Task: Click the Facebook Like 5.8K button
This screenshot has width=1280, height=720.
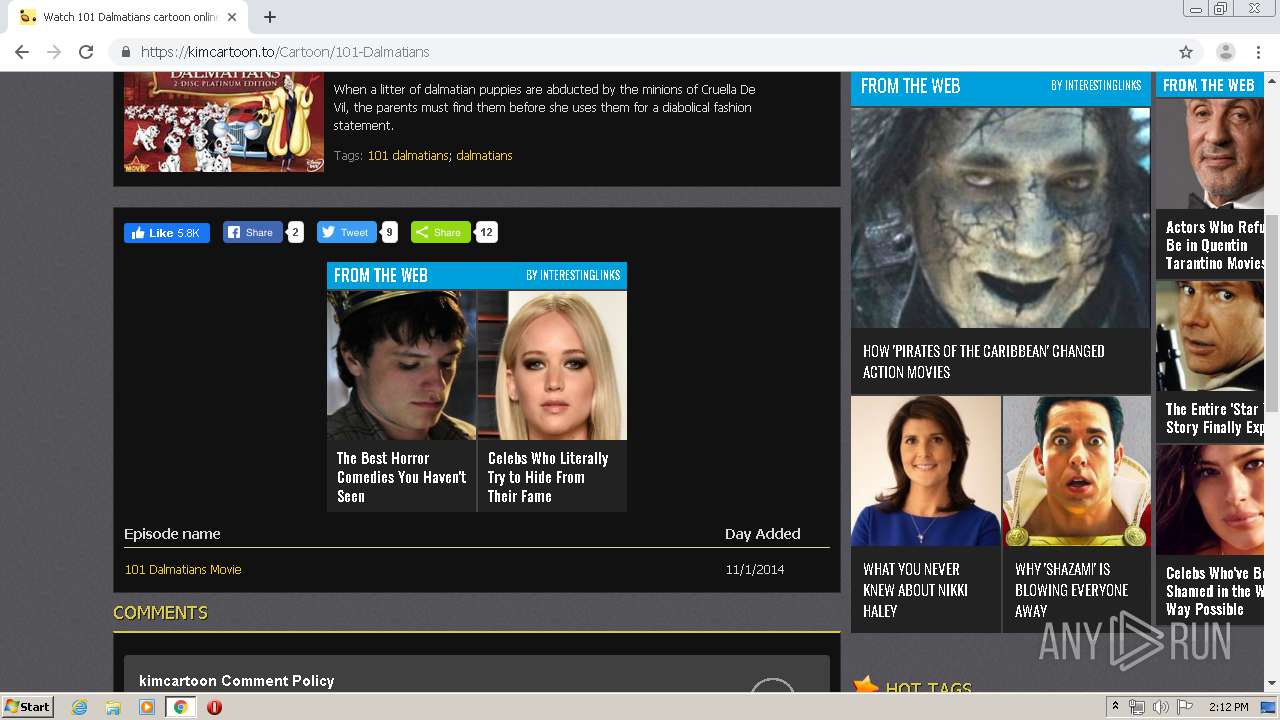Action: click(167, 233)
